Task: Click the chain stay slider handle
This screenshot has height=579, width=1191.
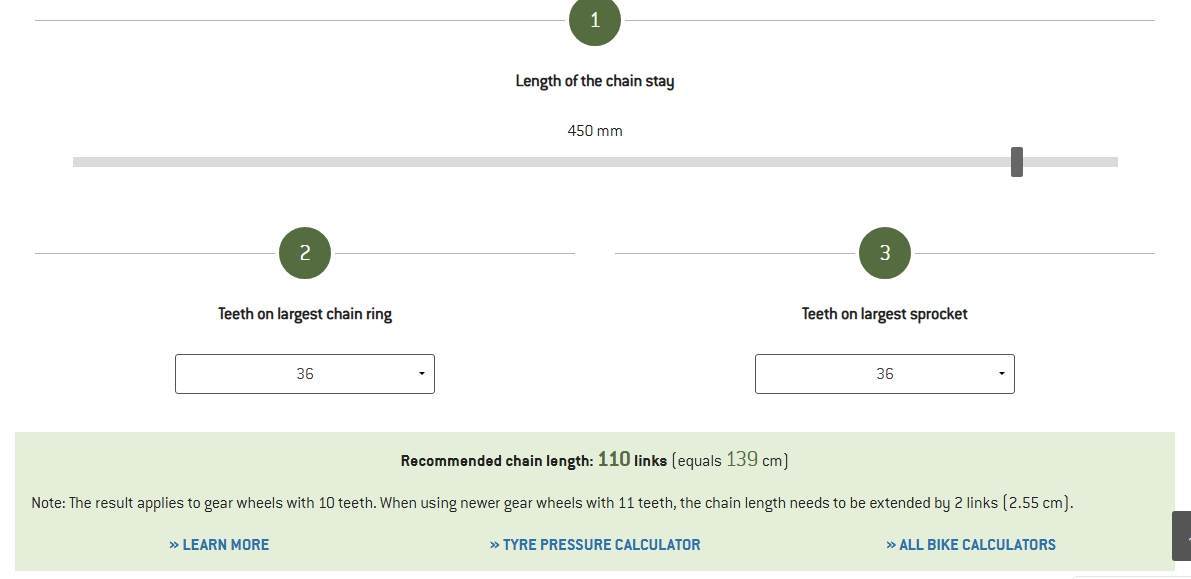Action: coord(1017,162)
